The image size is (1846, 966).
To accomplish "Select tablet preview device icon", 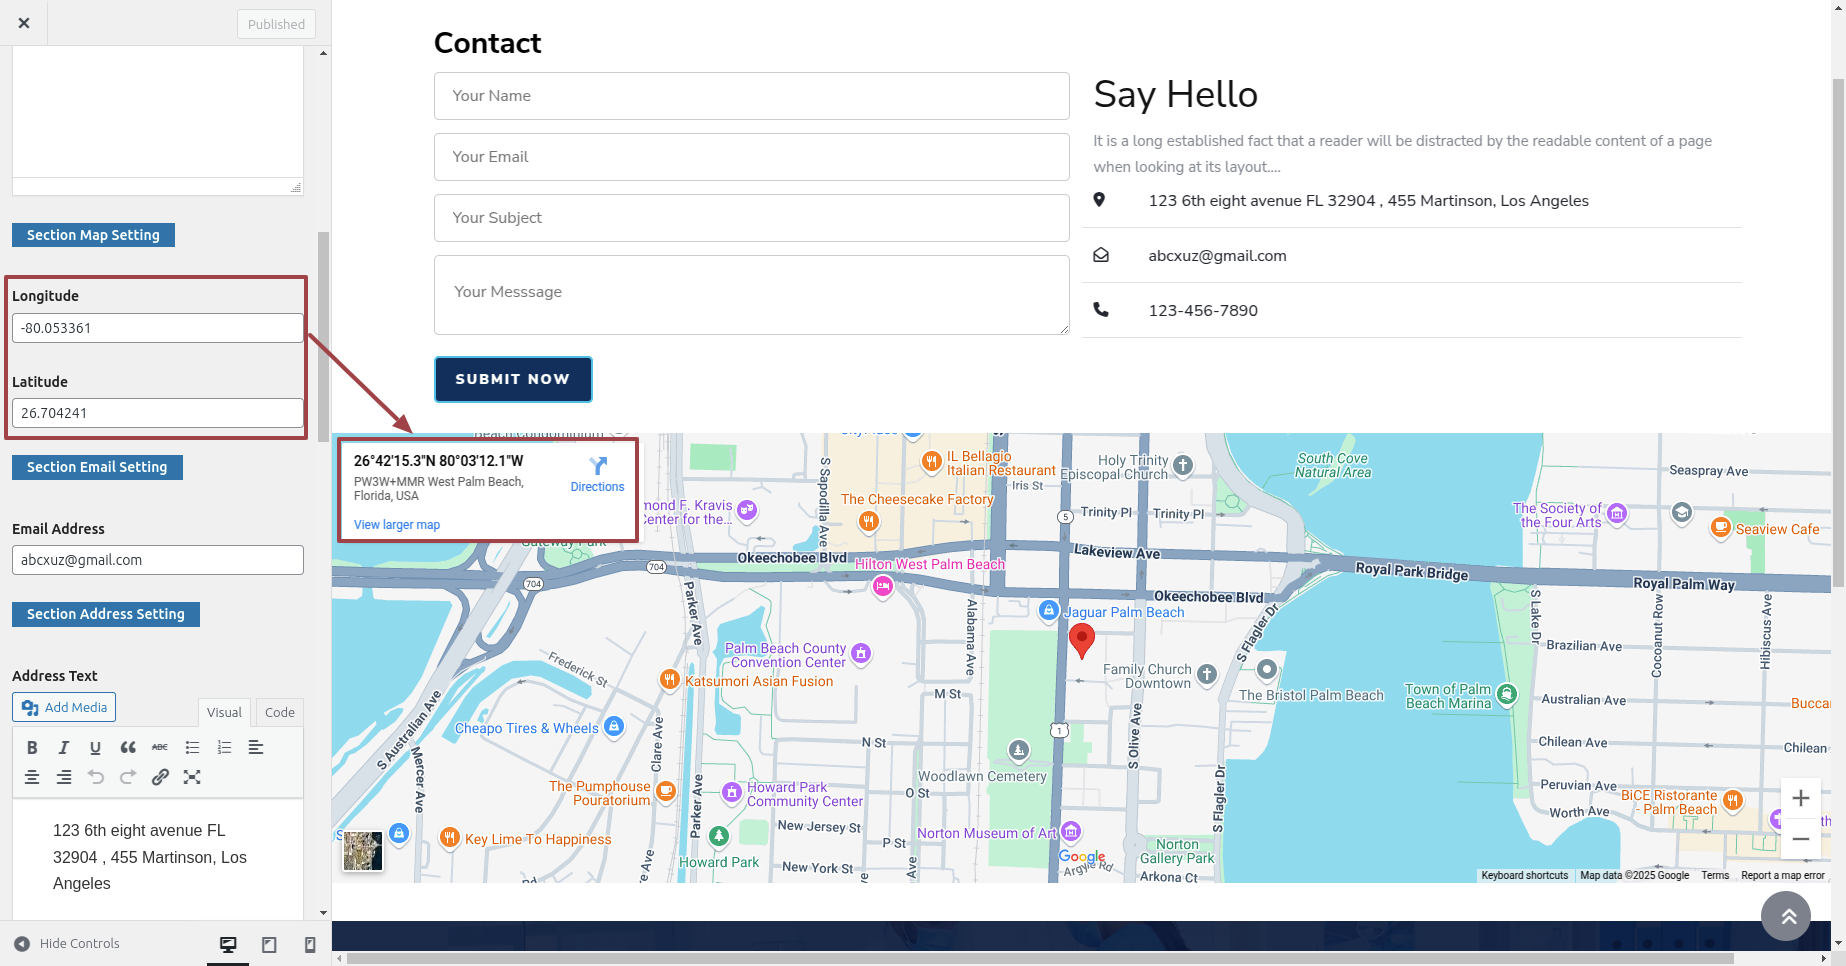I will point(269,944).
